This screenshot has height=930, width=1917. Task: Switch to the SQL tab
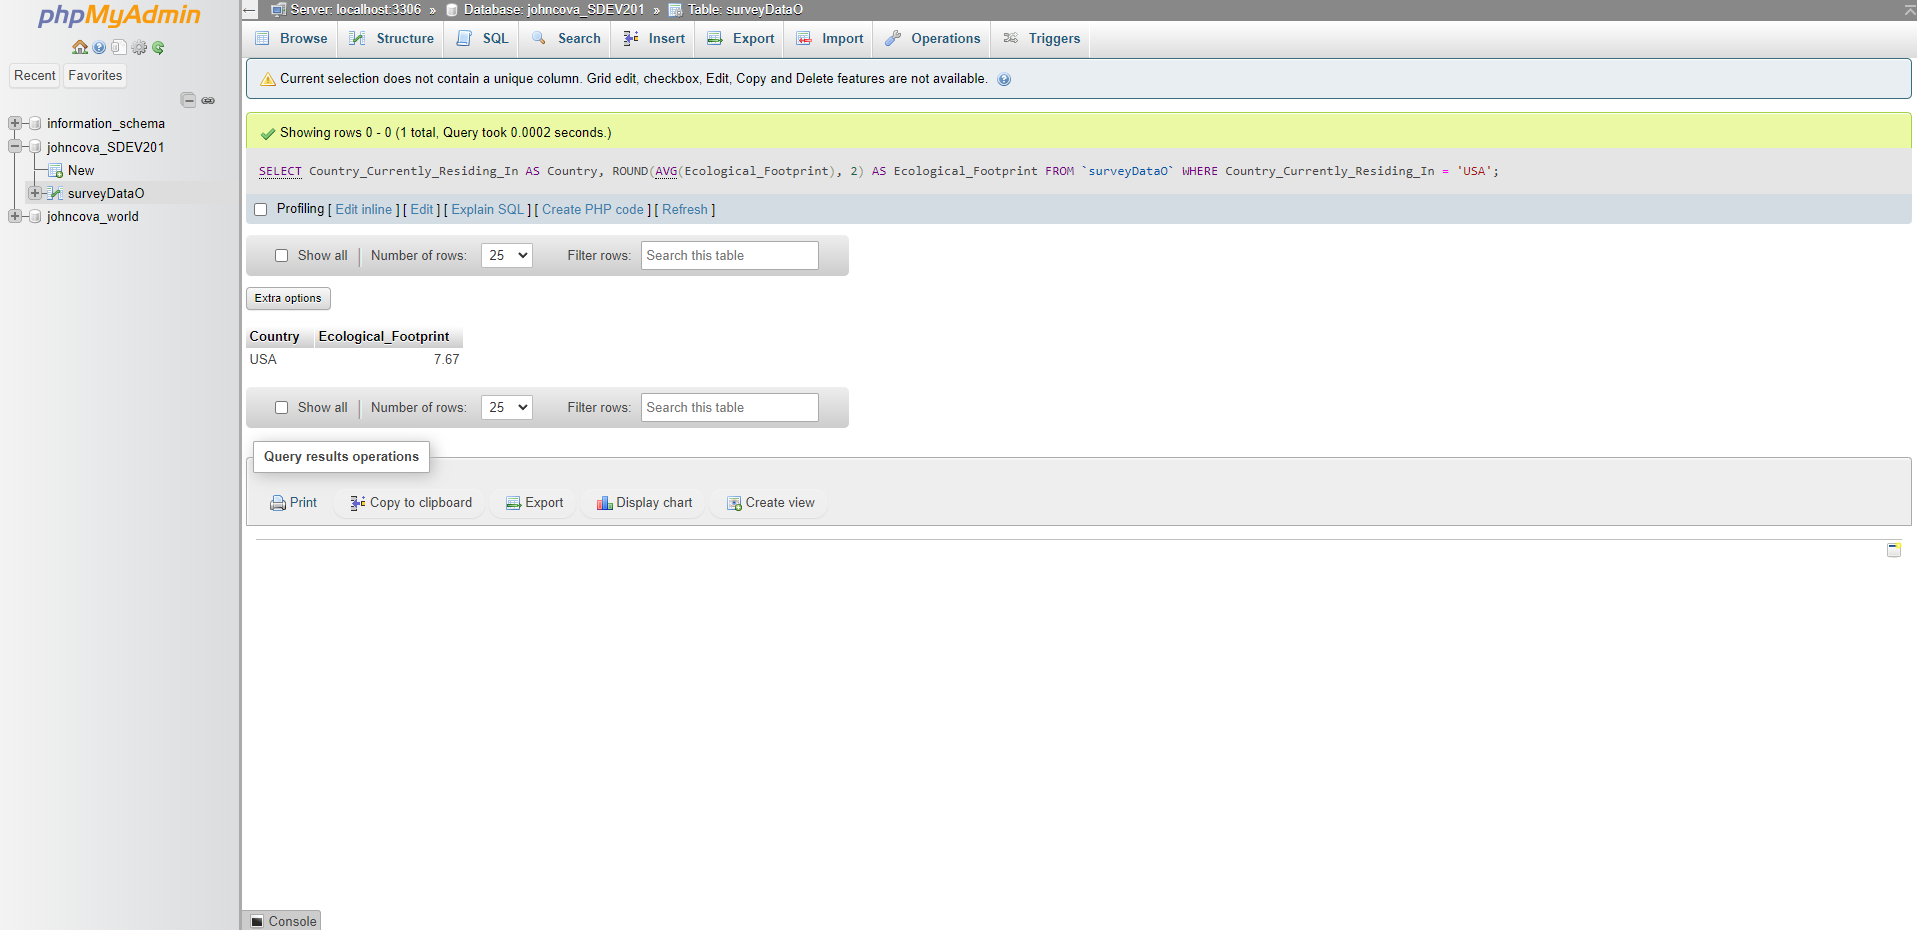click(482, 39)
